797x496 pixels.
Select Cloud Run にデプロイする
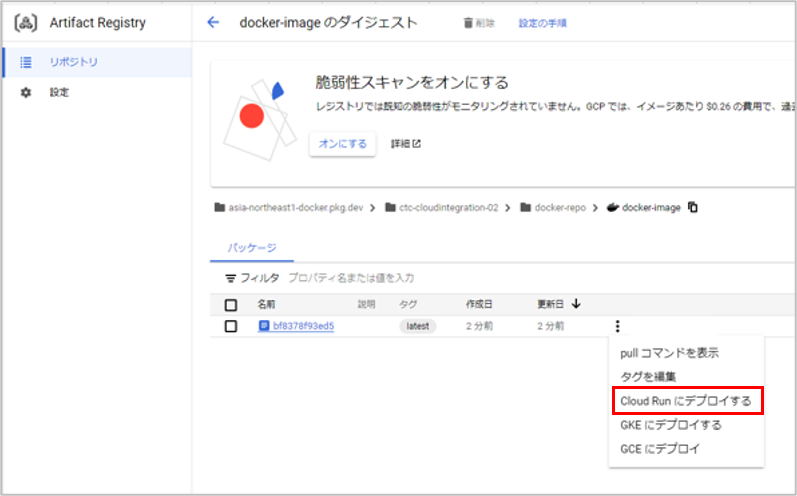pyautogui.click(x=686, y=401)
